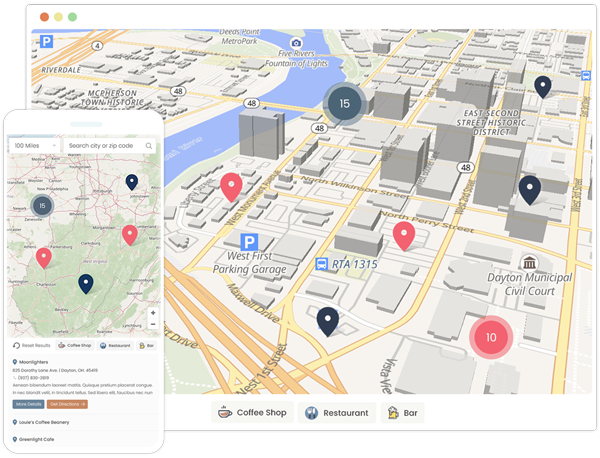Toggle the desktop Bar filter
600x458 pixels.
click(x=406, y=412)
